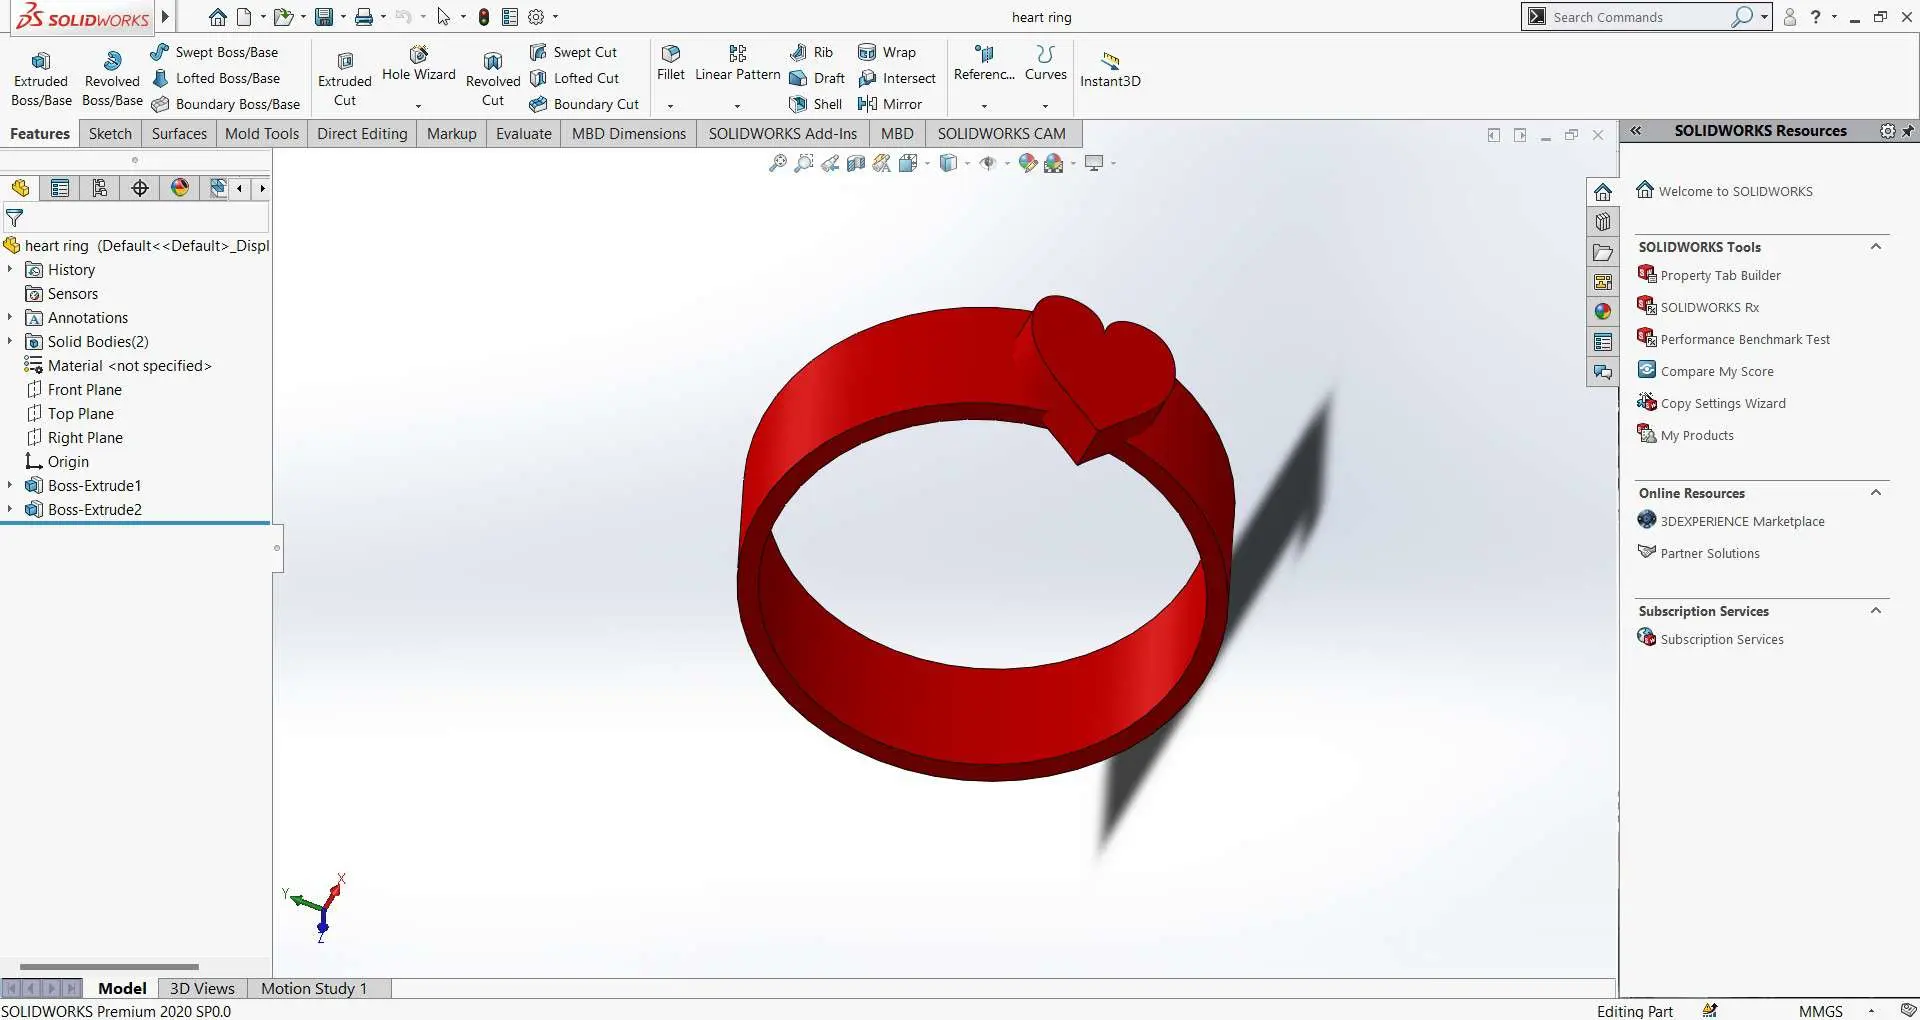The height and width of the screenshot is (1020, 1920).
Task: Open Design Library in task pane
Action: (x=1603, y=222)
